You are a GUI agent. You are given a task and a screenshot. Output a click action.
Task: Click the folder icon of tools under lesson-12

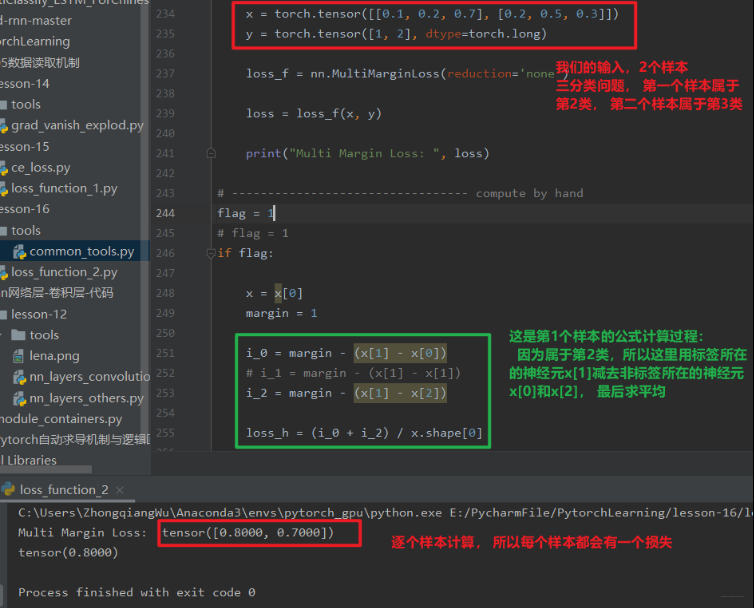(x=18, y=335)
